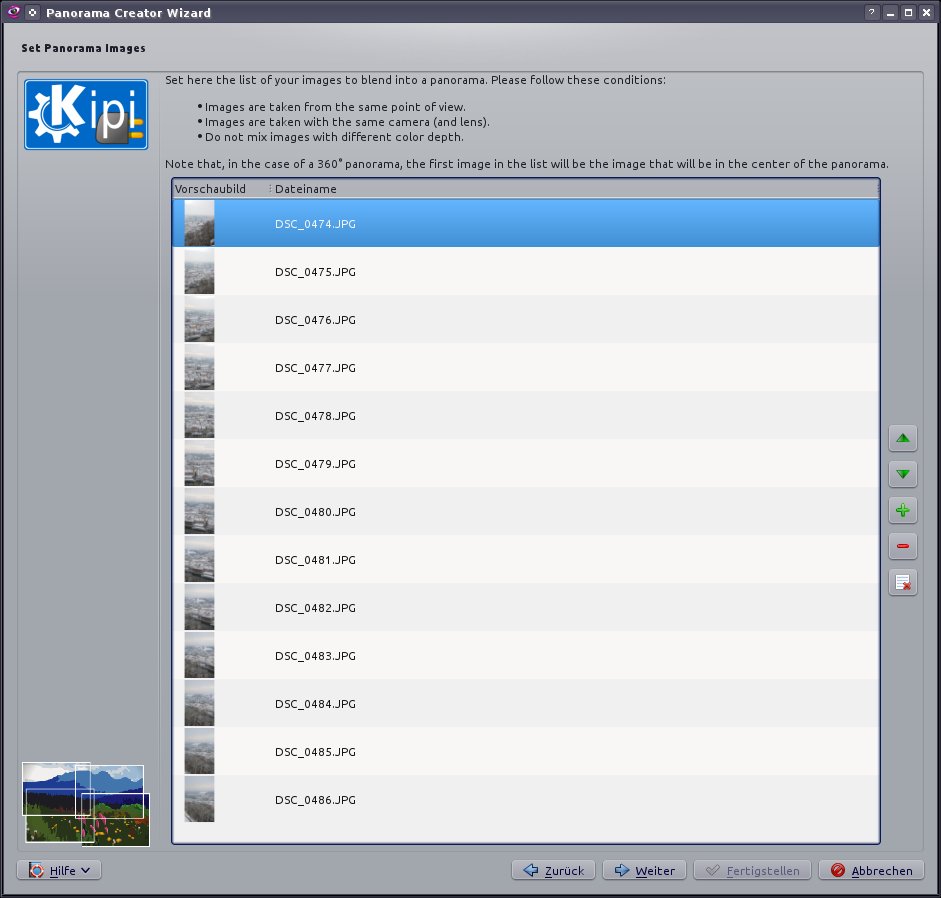Open the Hilfe dropdown menu
This screenshot has width=941, height=898.
coord(59,870)
